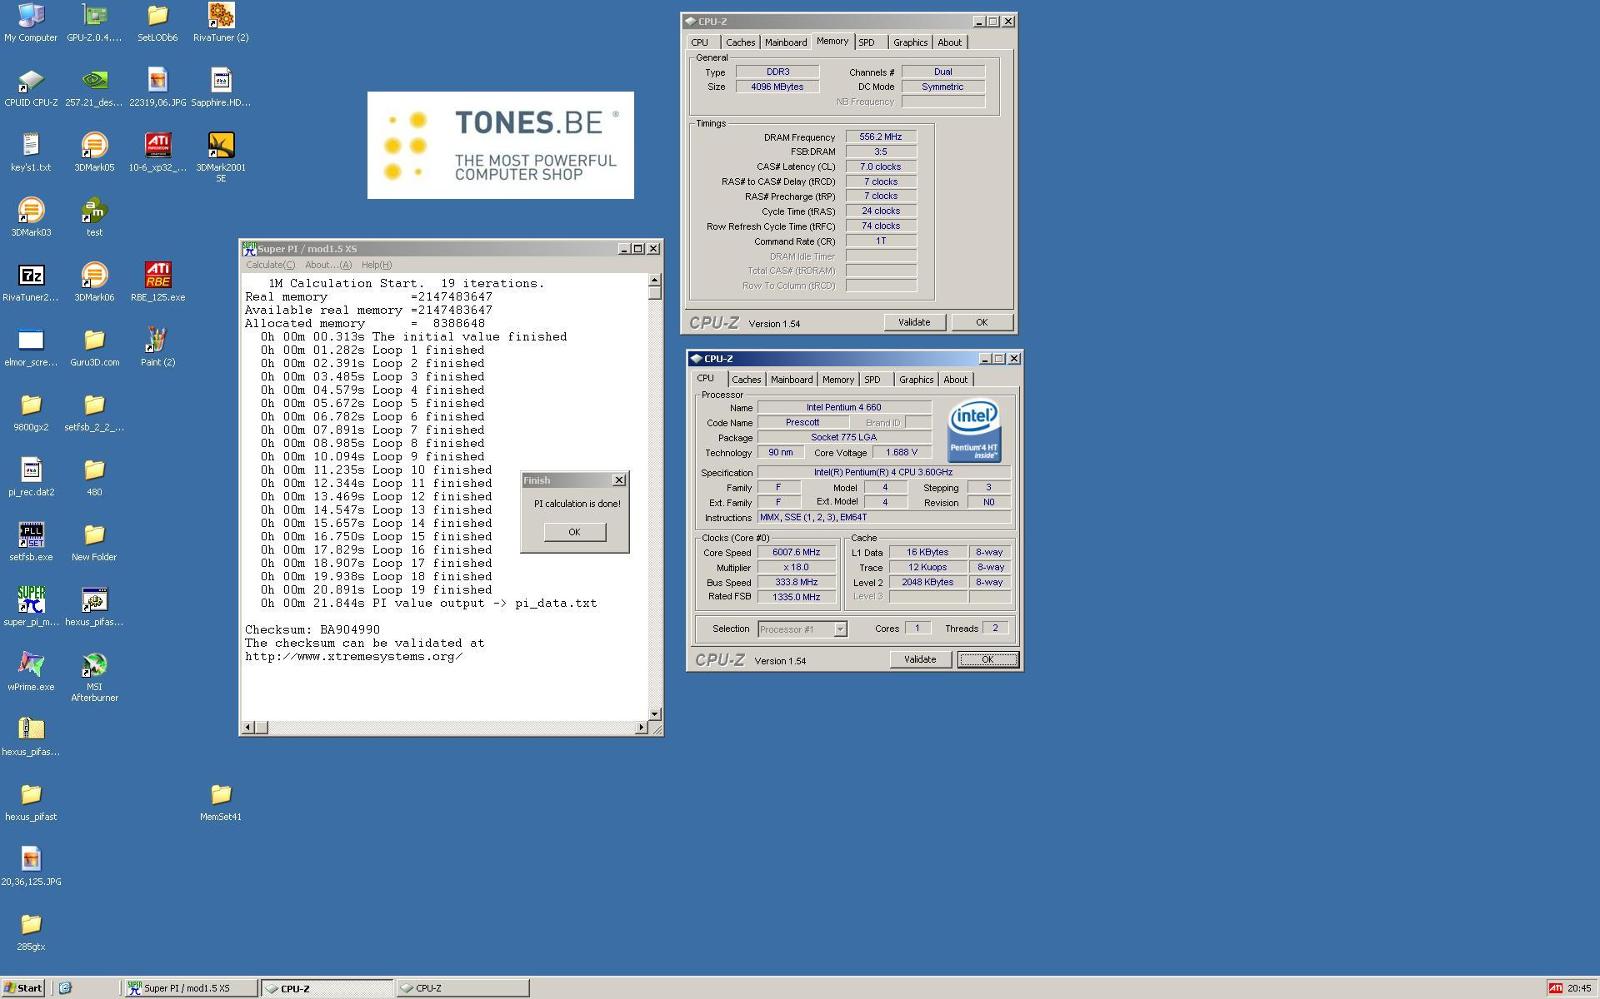Select second CPU-Z taskbar button
Viewport: 1600px width, 999px height.
click(462, 988)
